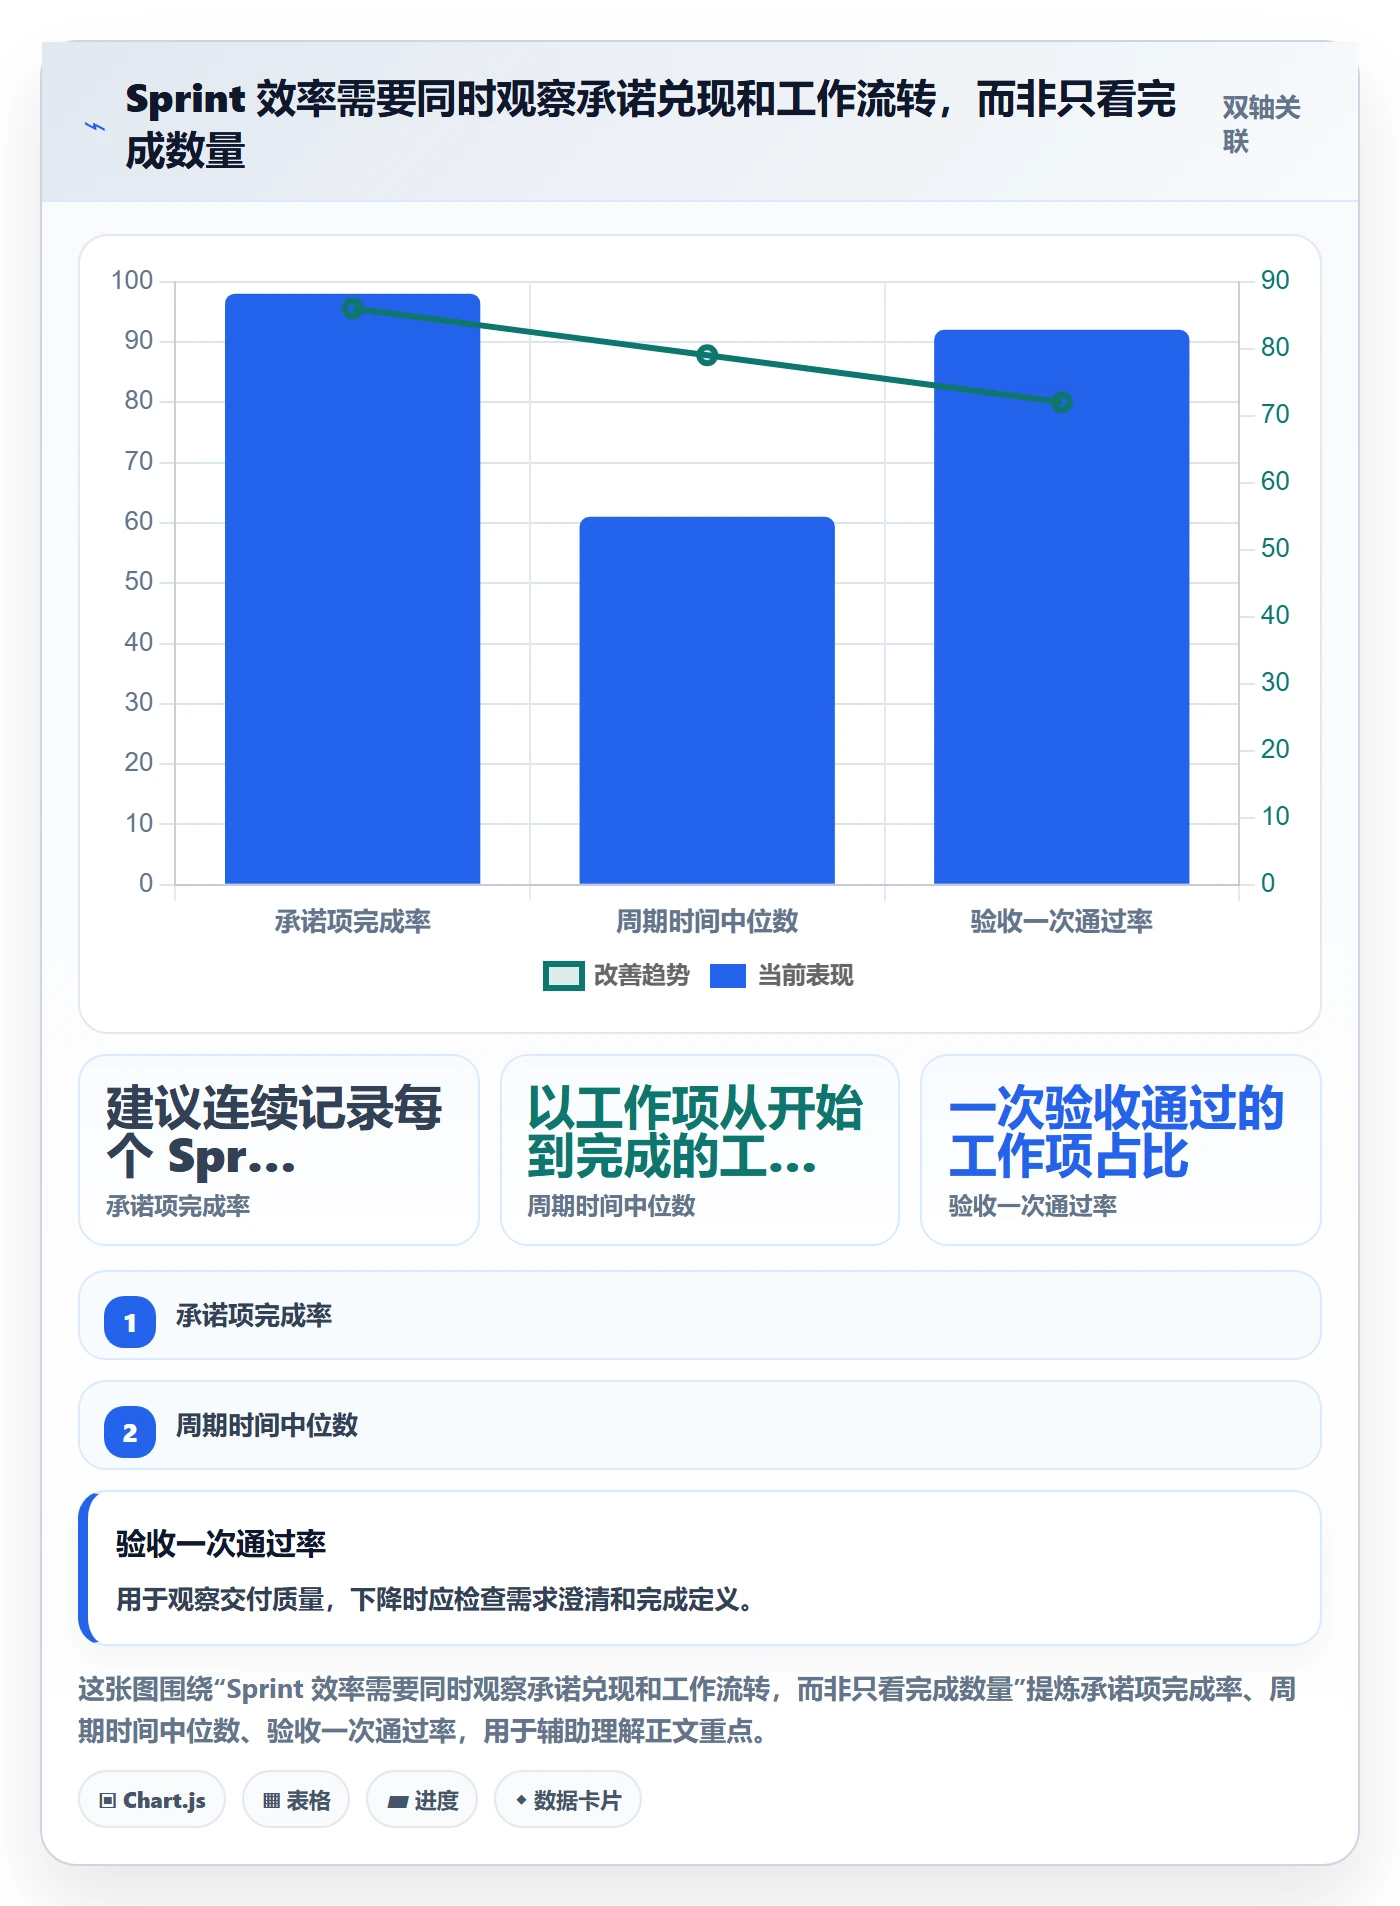Click the number 2 badge for 周期时间中位数
The width and height of the screenshot is (1400, 1906).
(x=130, y=1432)
